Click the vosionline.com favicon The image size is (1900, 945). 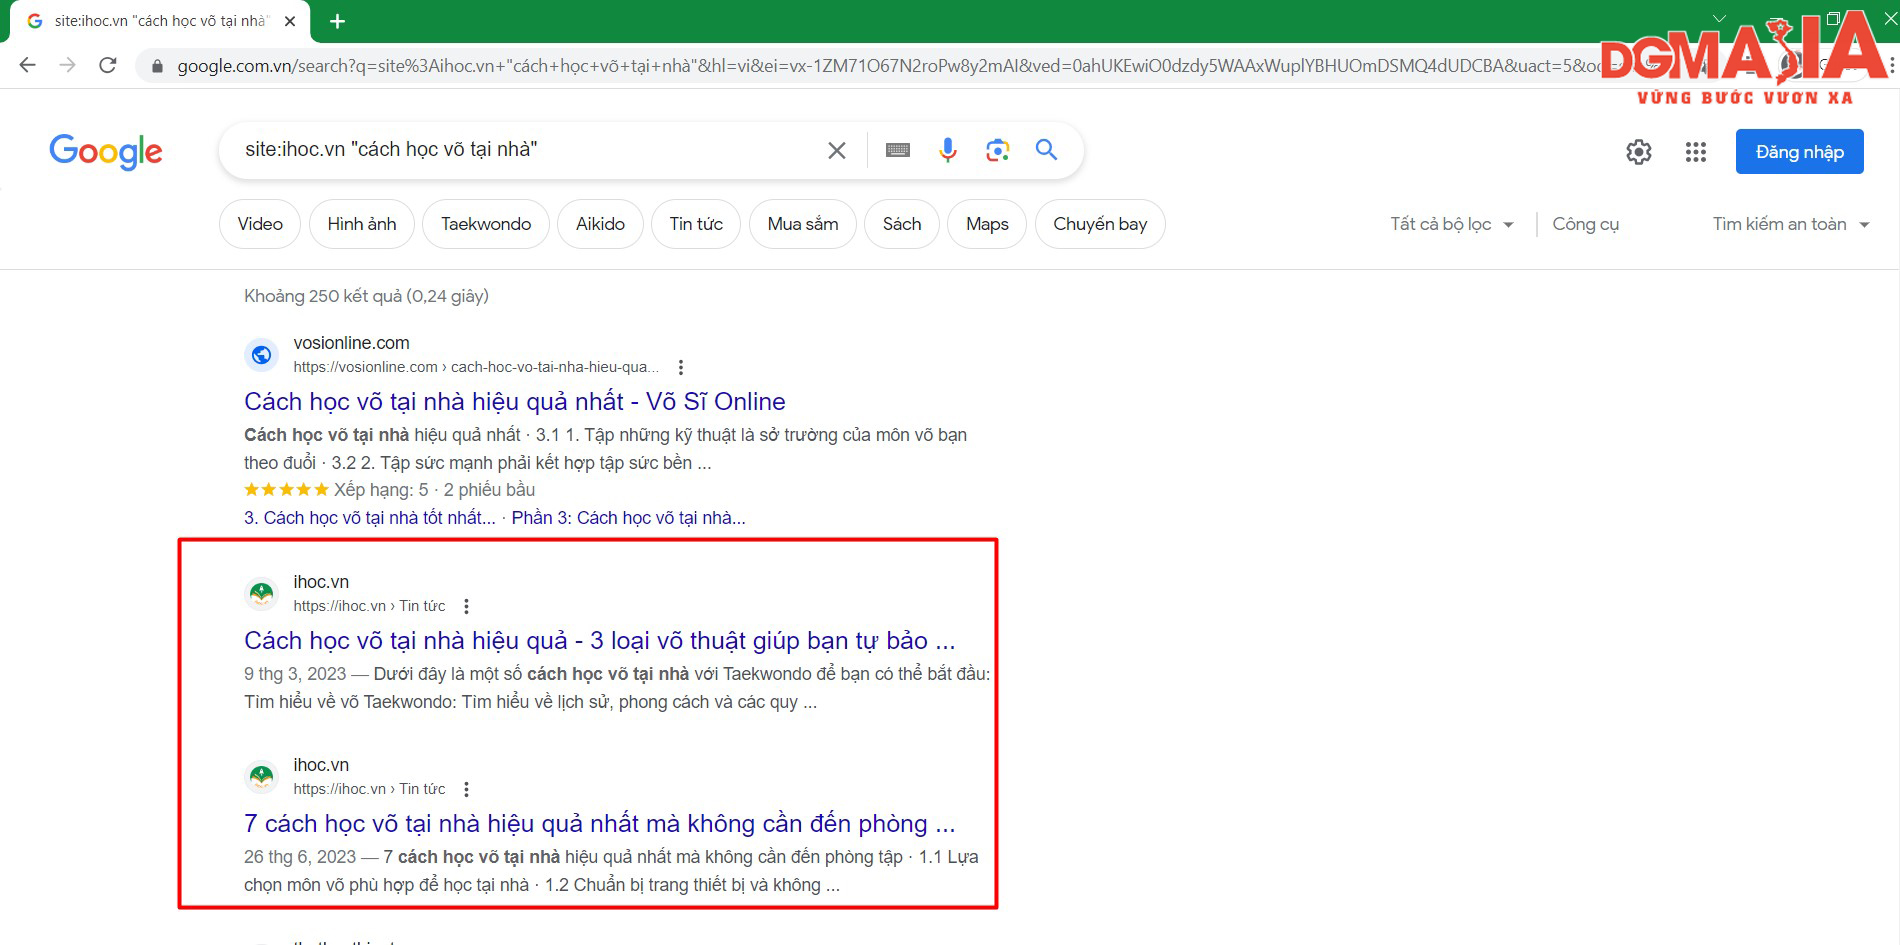point(261,355)
